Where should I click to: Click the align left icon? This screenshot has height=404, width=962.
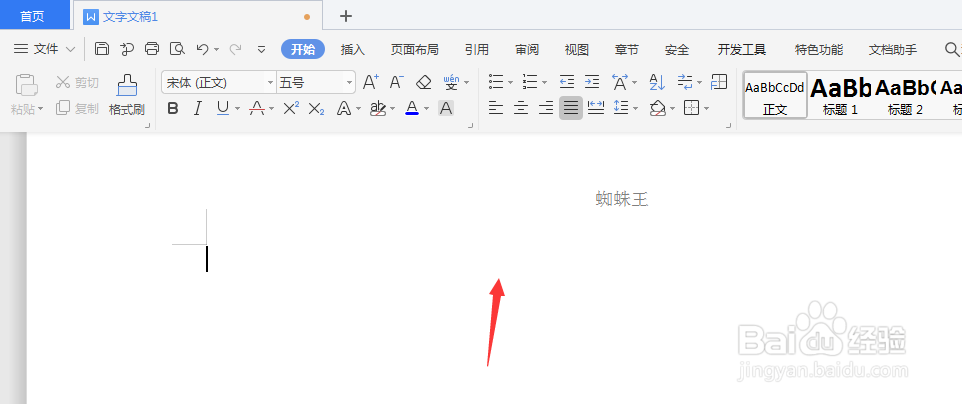[x=496, y=109]
